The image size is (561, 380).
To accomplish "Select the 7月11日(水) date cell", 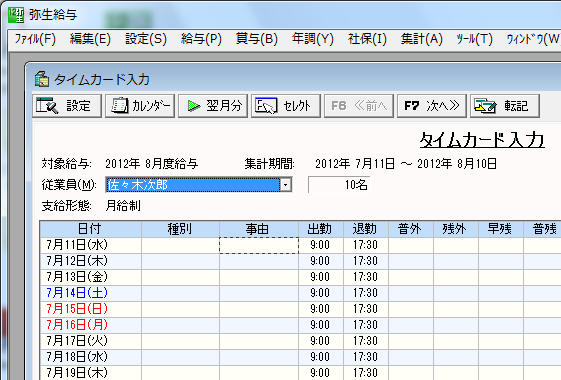I will point(91,245).
